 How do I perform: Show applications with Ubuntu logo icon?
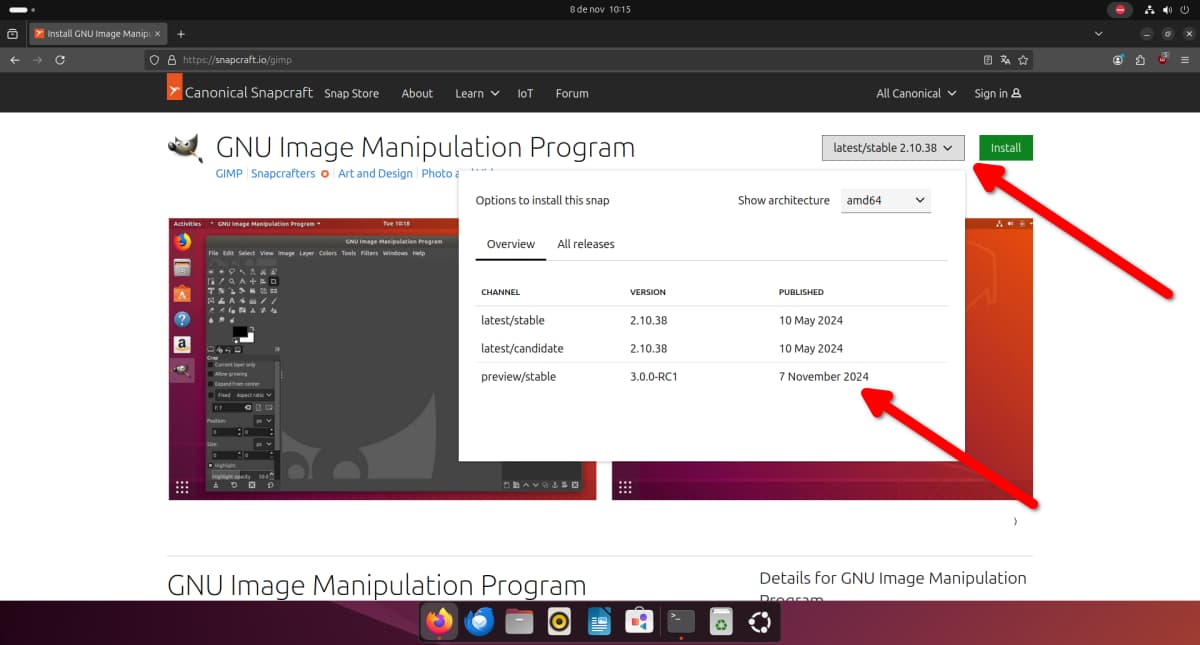point(760,622)
